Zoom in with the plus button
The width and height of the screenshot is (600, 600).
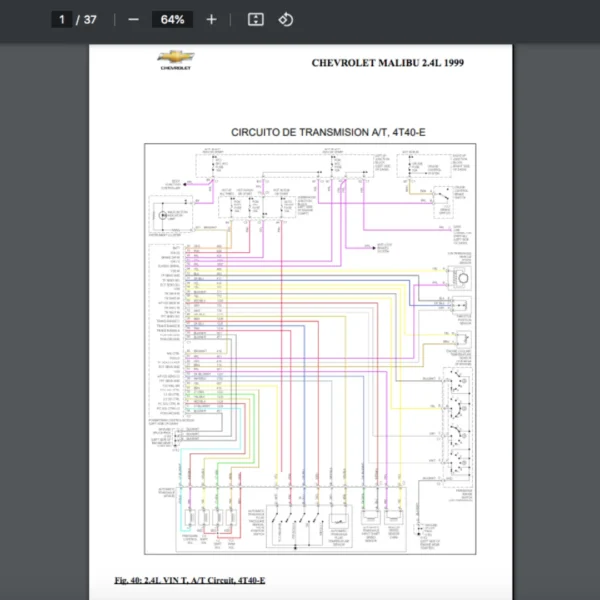pos(211,20)
